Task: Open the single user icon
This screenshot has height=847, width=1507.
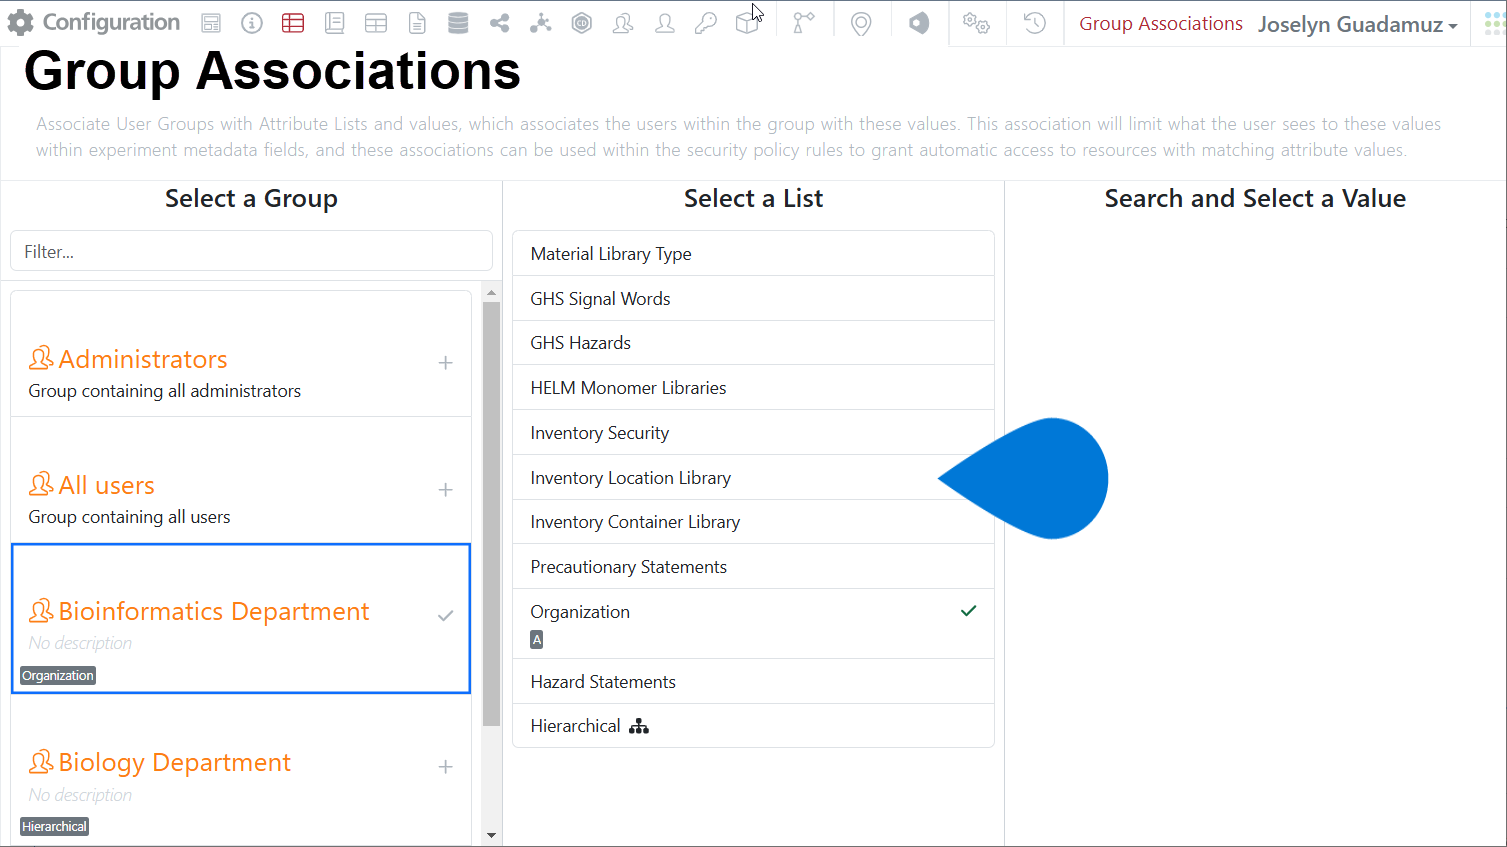Action: 665,23
